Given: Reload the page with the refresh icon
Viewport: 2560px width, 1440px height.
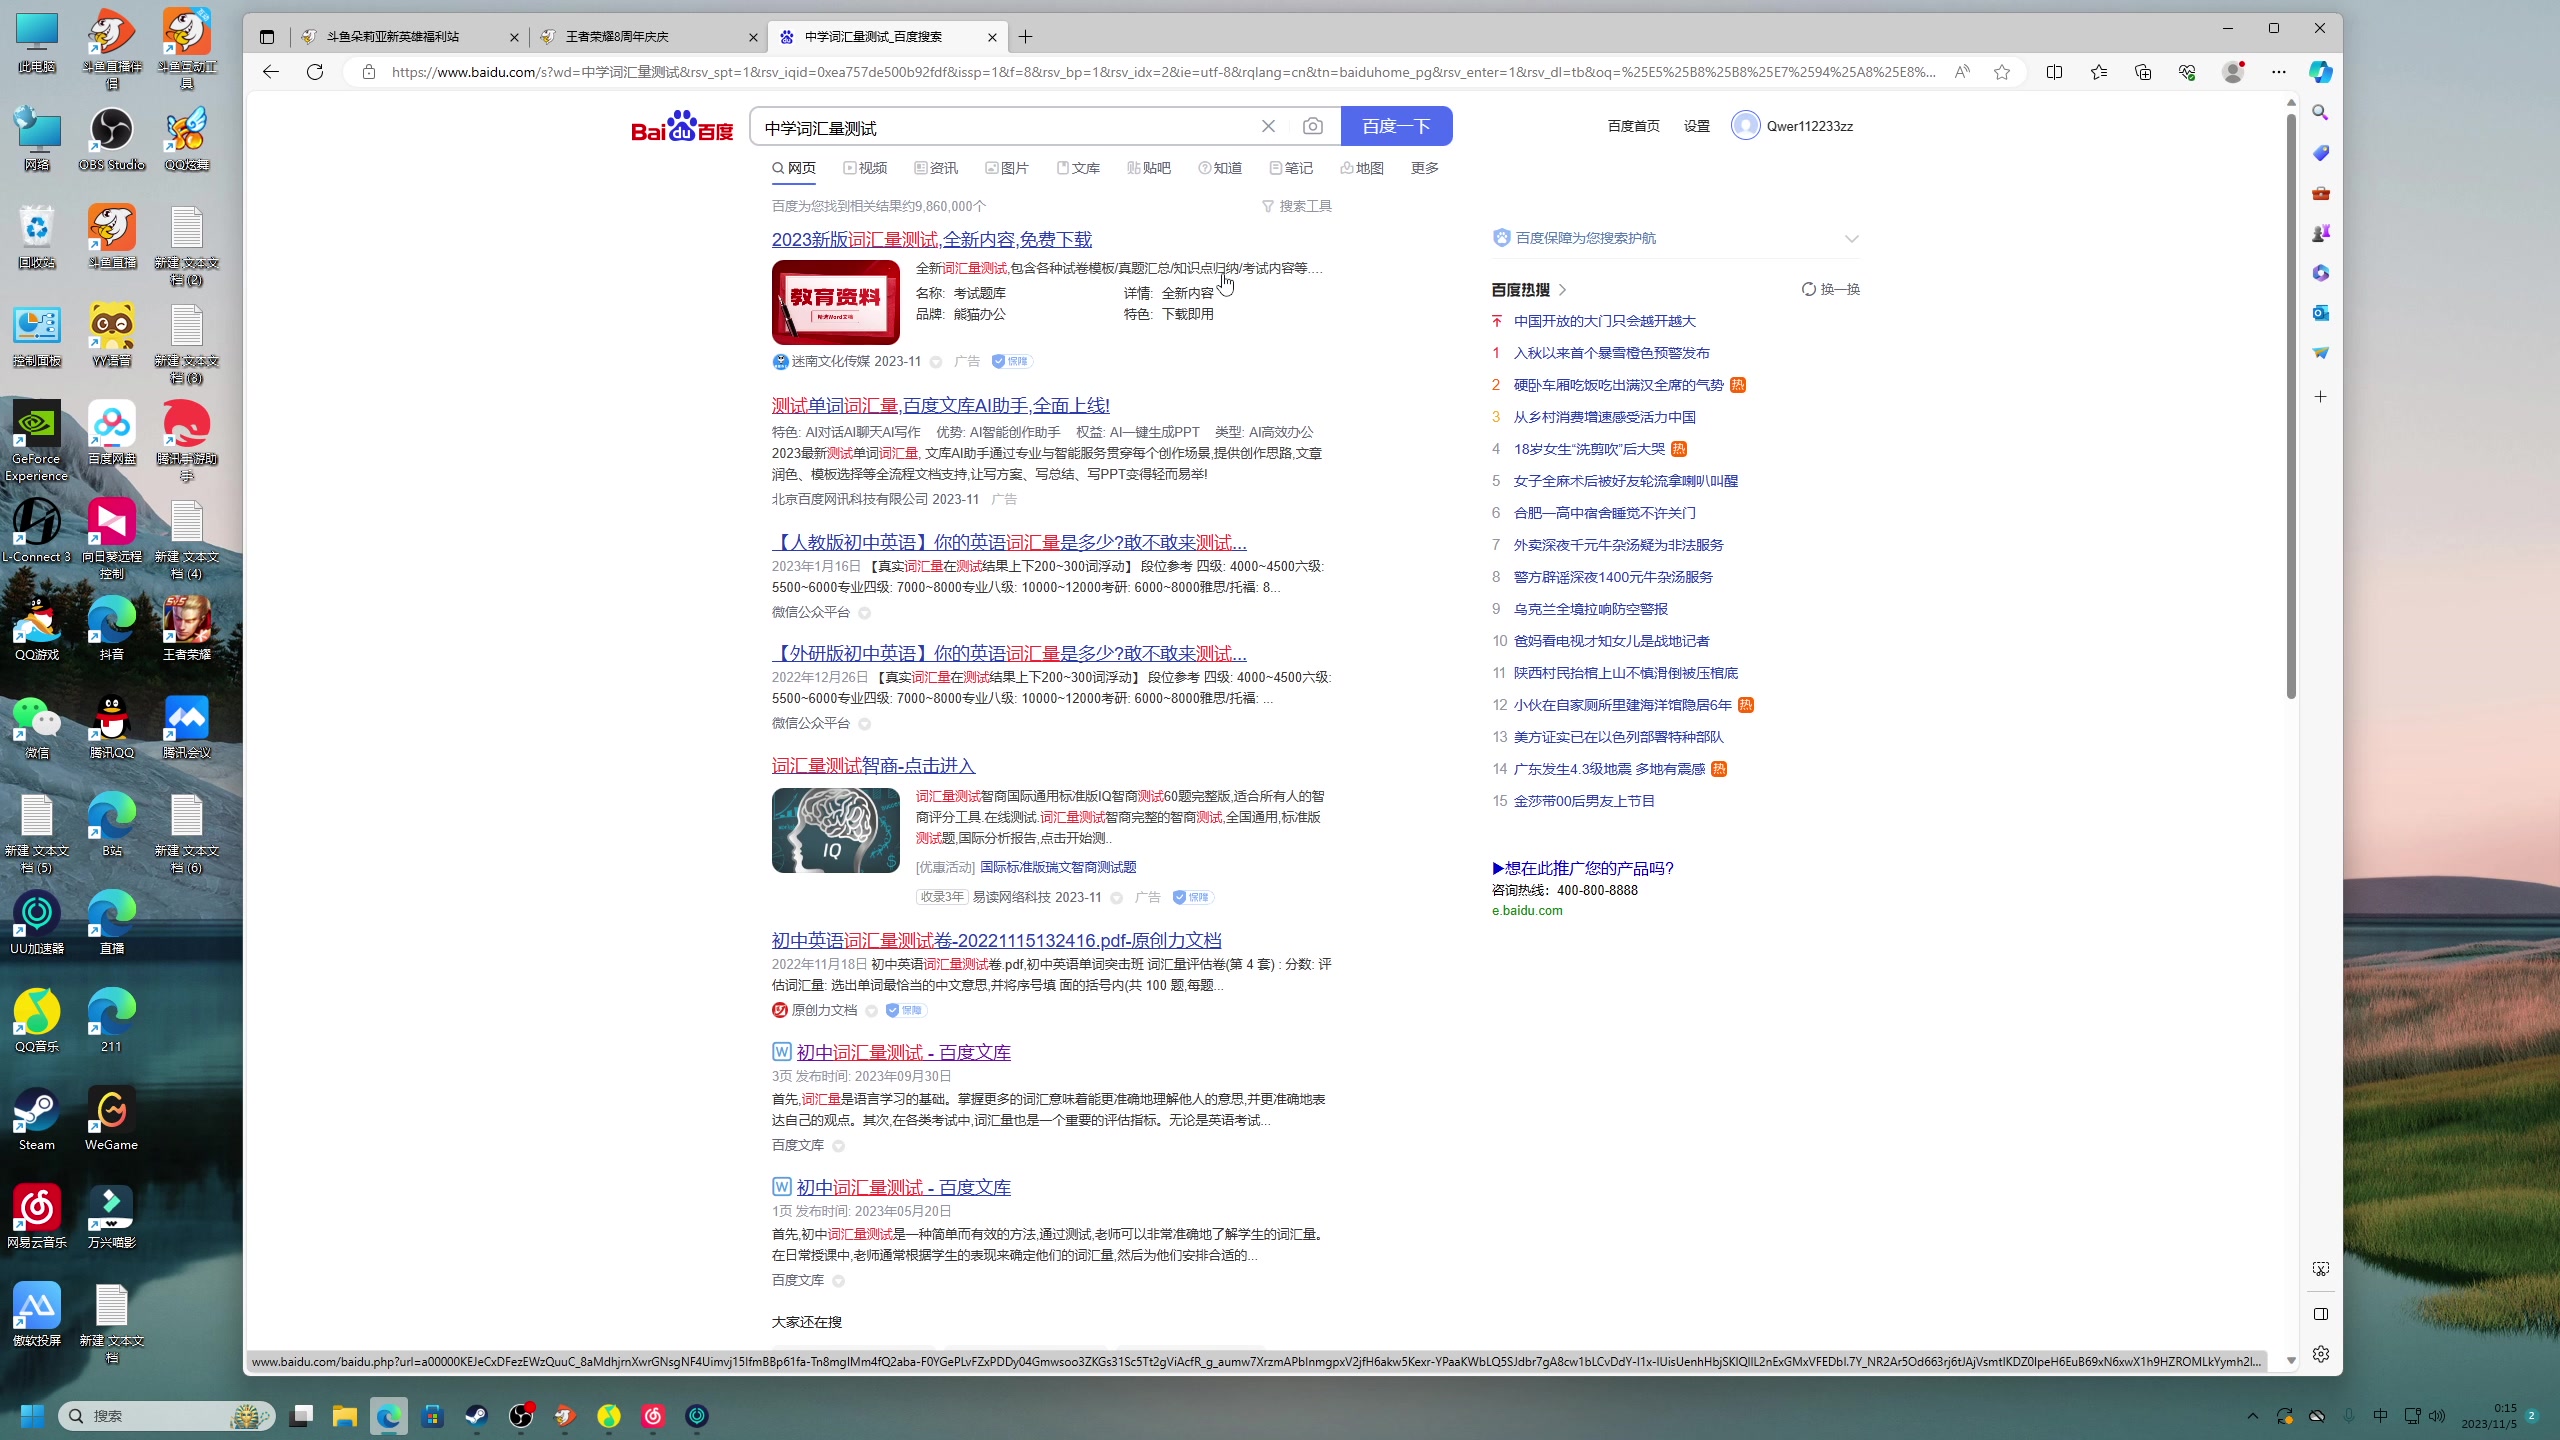Looking at the screenshot, I should coord(314,72).
